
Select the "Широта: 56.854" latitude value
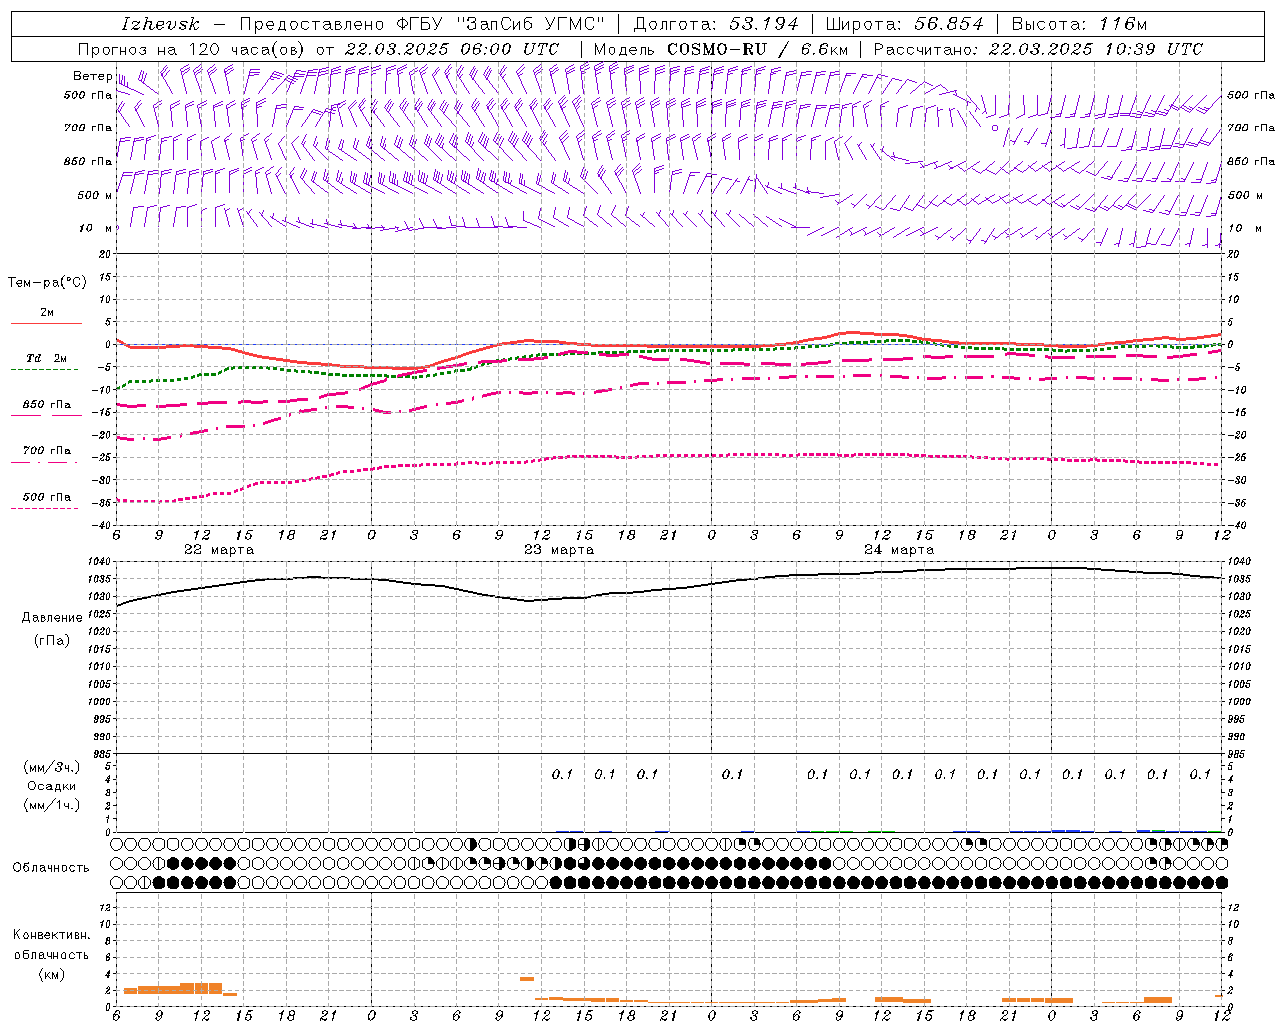pos(904,24)
